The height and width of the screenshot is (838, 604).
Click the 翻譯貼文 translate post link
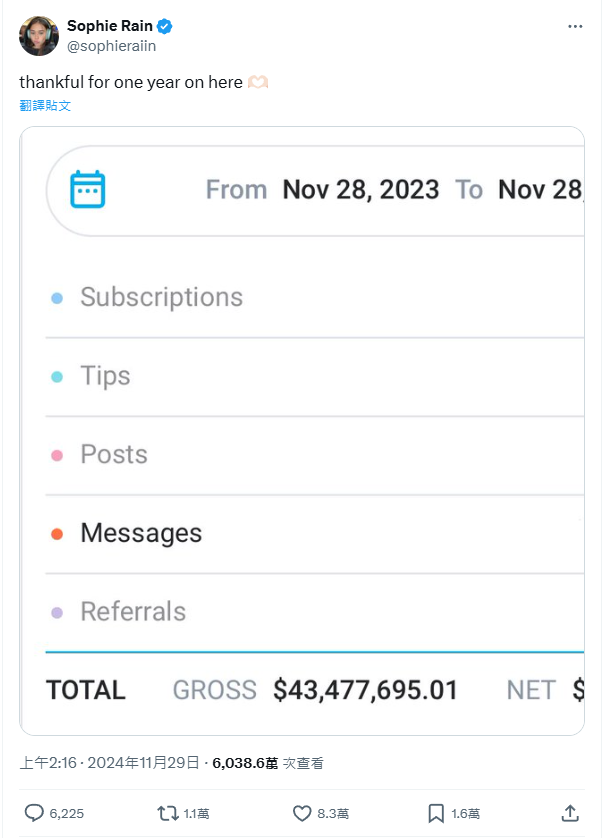[45, 105]
